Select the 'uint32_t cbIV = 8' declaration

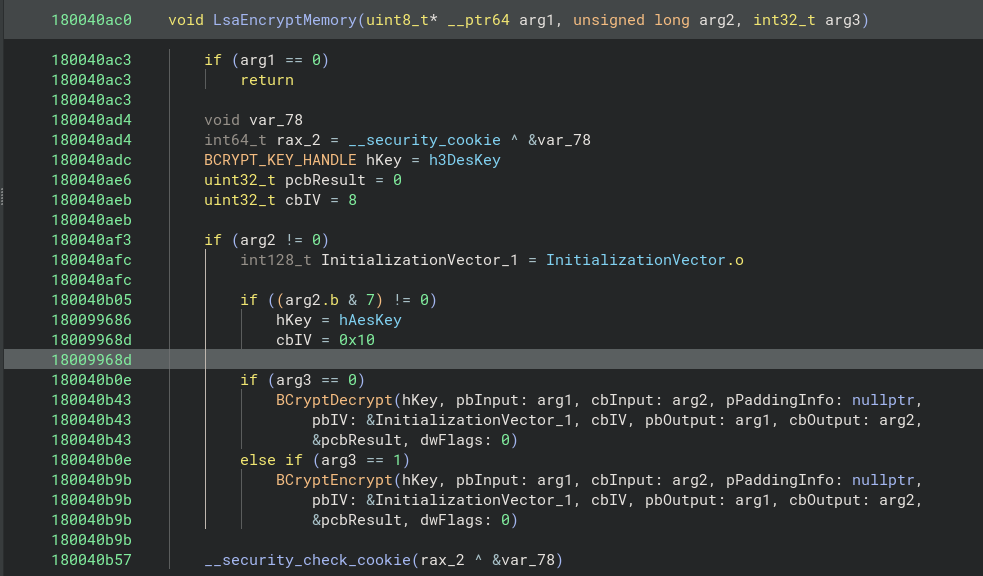coord(280,200)
